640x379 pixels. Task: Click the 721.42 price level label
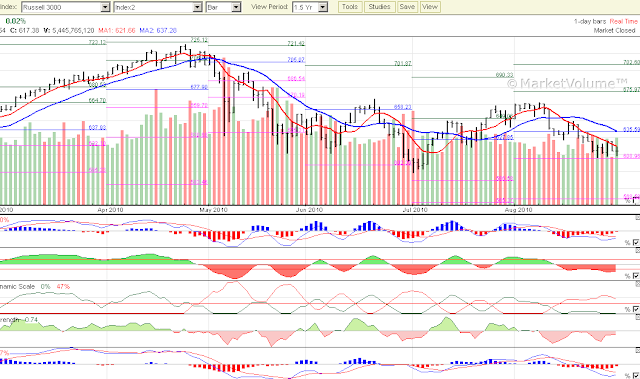coord(296,43)
